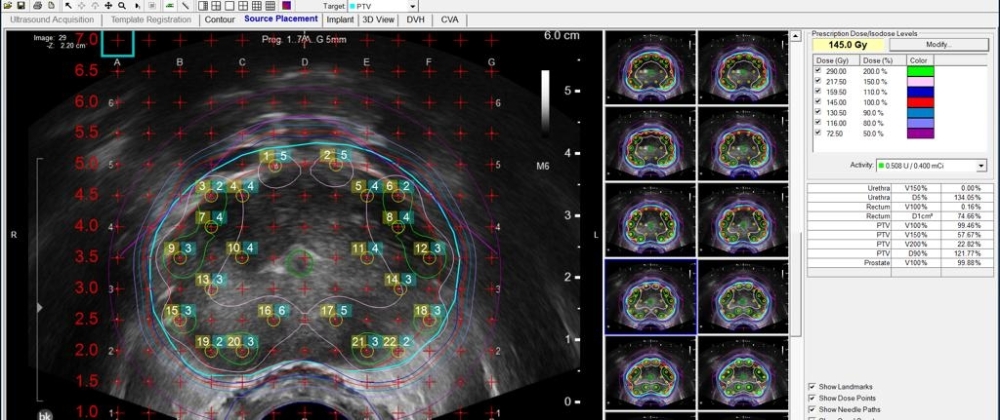Click the Print icon in toolbar
Screen dimensions: 1000x420
[x=36, y=5]
